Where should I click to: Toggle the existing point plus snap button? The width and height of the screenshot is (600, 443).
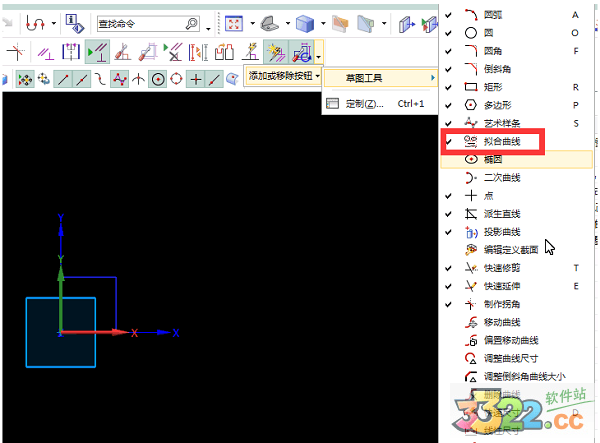pos(196,79)
